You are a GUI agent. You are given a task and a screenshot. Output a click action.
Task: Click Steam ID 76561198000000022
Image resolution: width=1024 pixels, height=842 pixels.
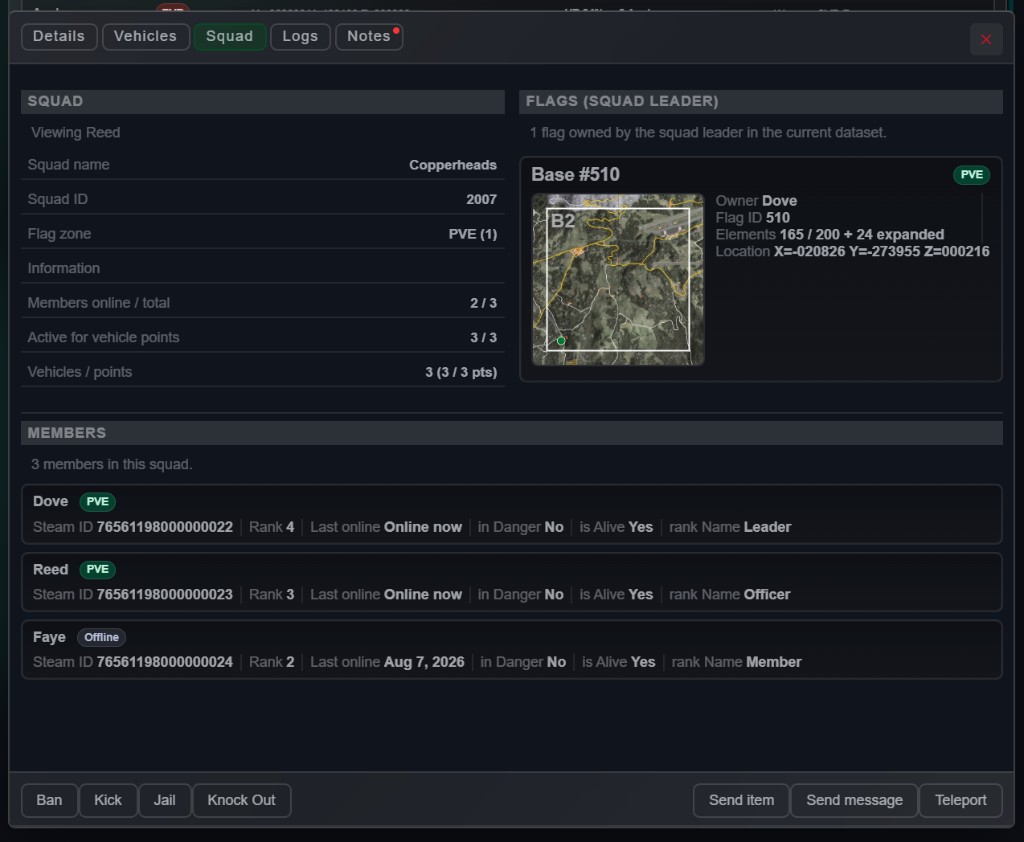click(165, 527)
